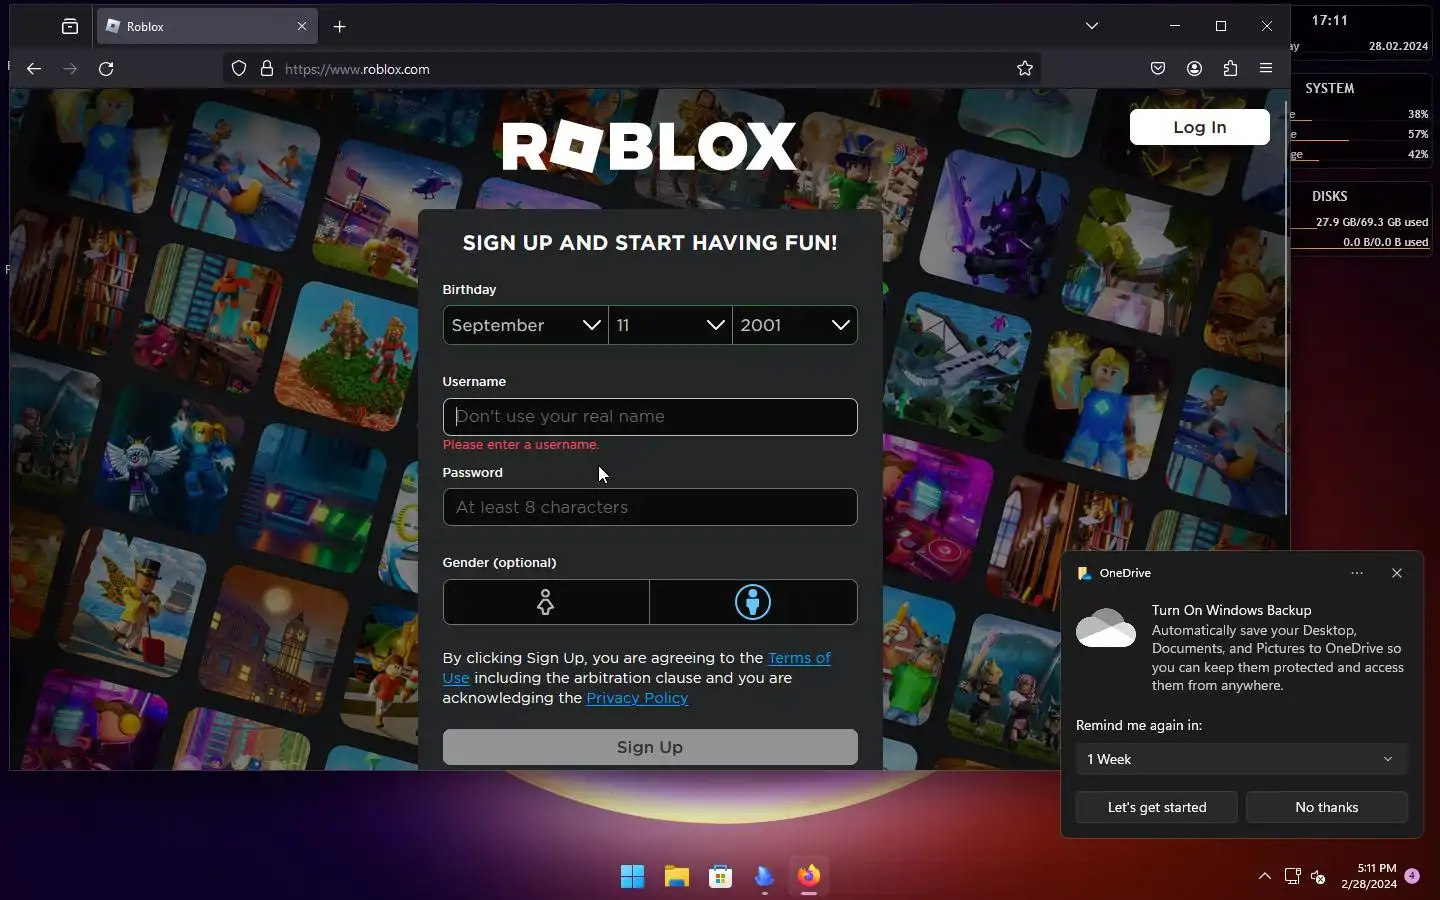
Task: Open the birthday year dropdown
Action: (795, 325)
